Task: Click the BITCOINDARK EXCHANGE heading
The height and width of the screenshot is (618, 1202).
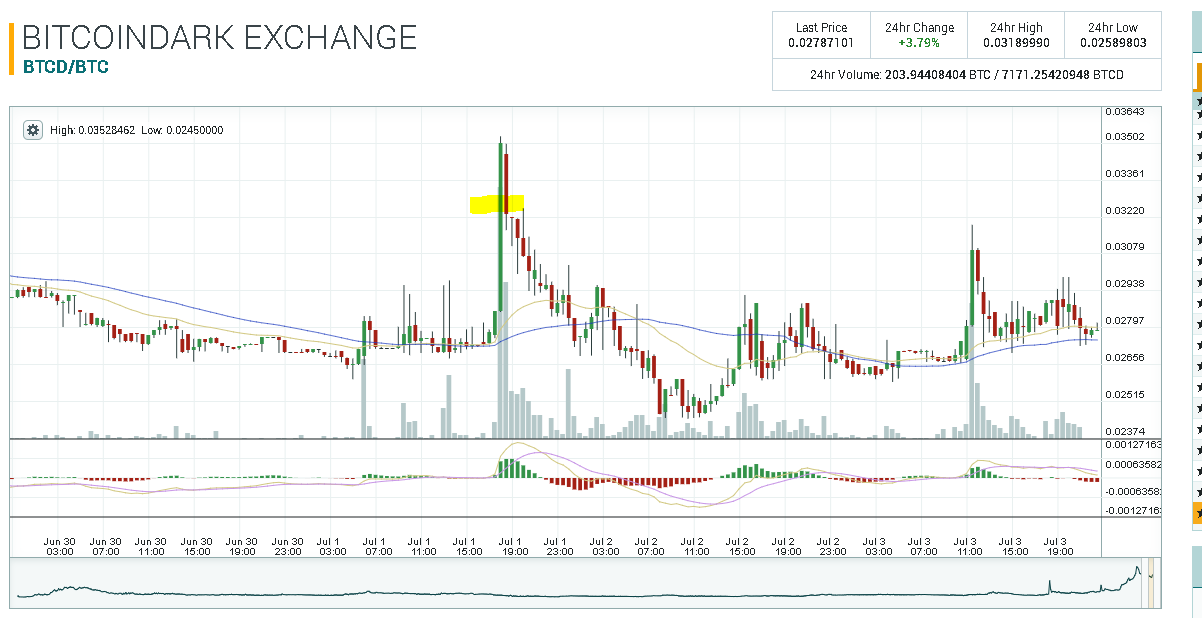Action: click(x=219, y=37)
